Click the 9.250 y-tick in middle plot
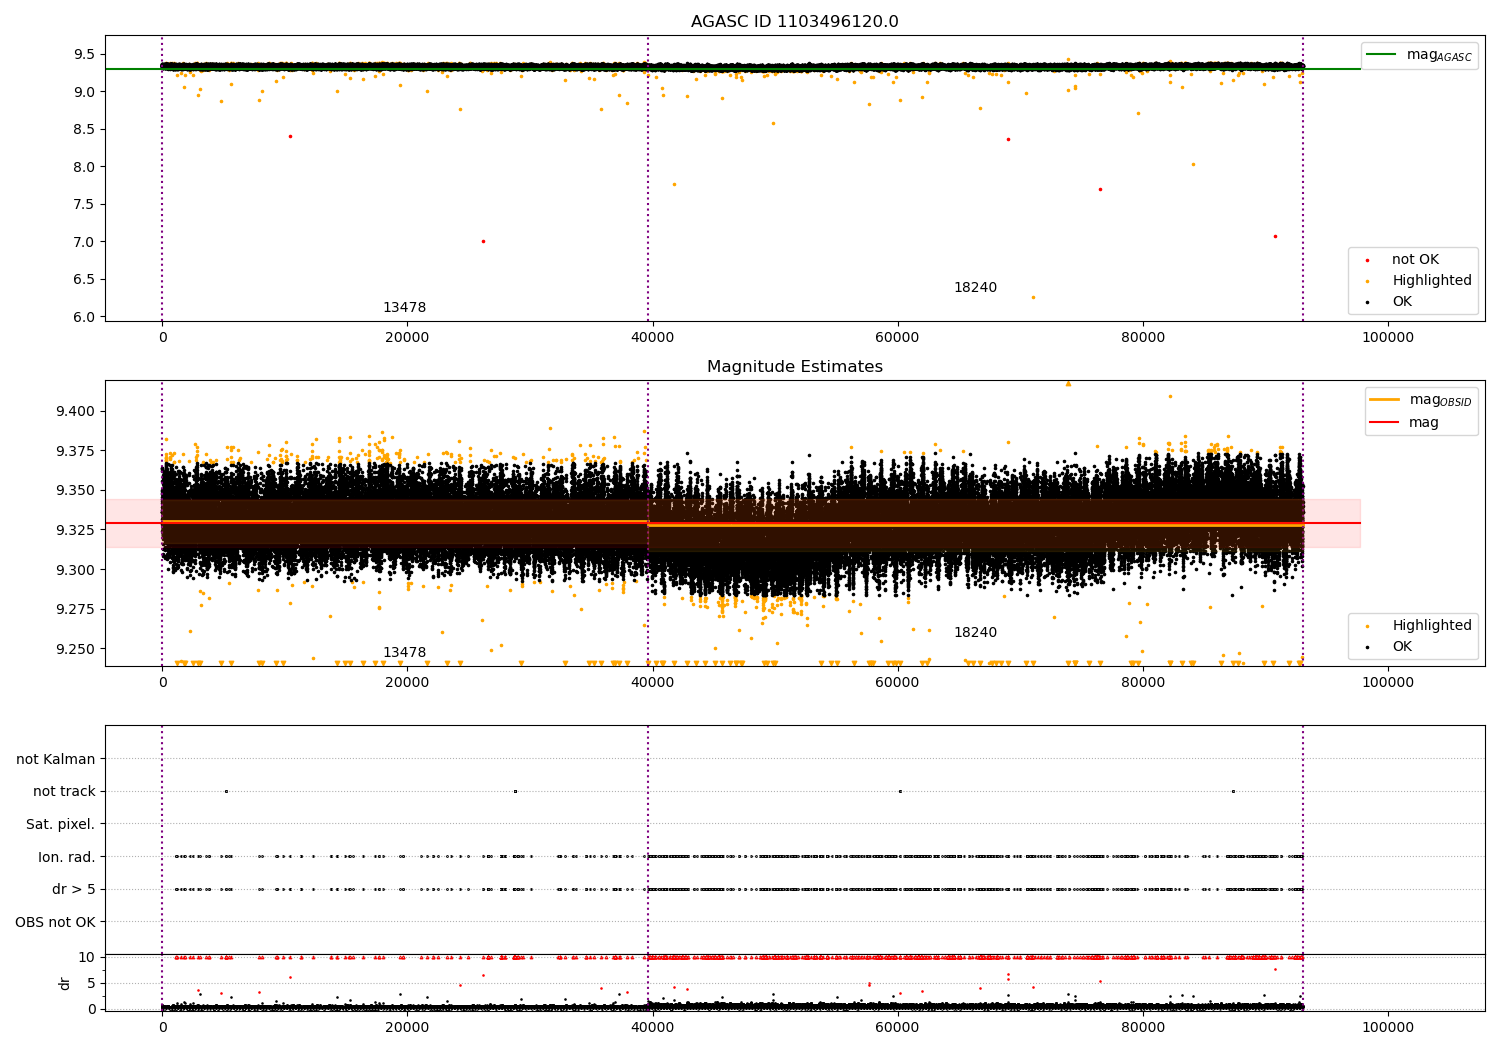 point(74,649)
